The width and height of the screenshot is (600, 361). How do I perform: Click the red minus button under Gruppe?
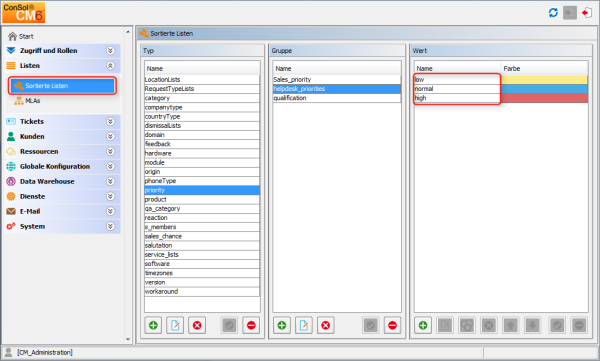[393, 325]
